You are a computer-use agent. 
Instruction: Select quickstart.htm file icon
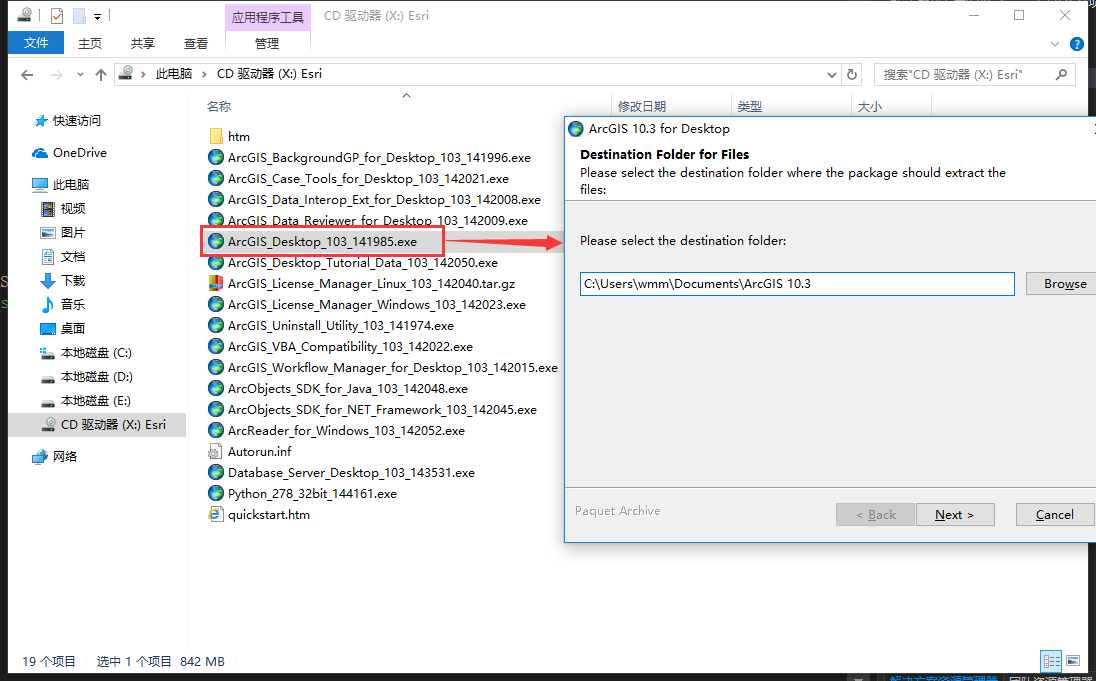[216, 514]
